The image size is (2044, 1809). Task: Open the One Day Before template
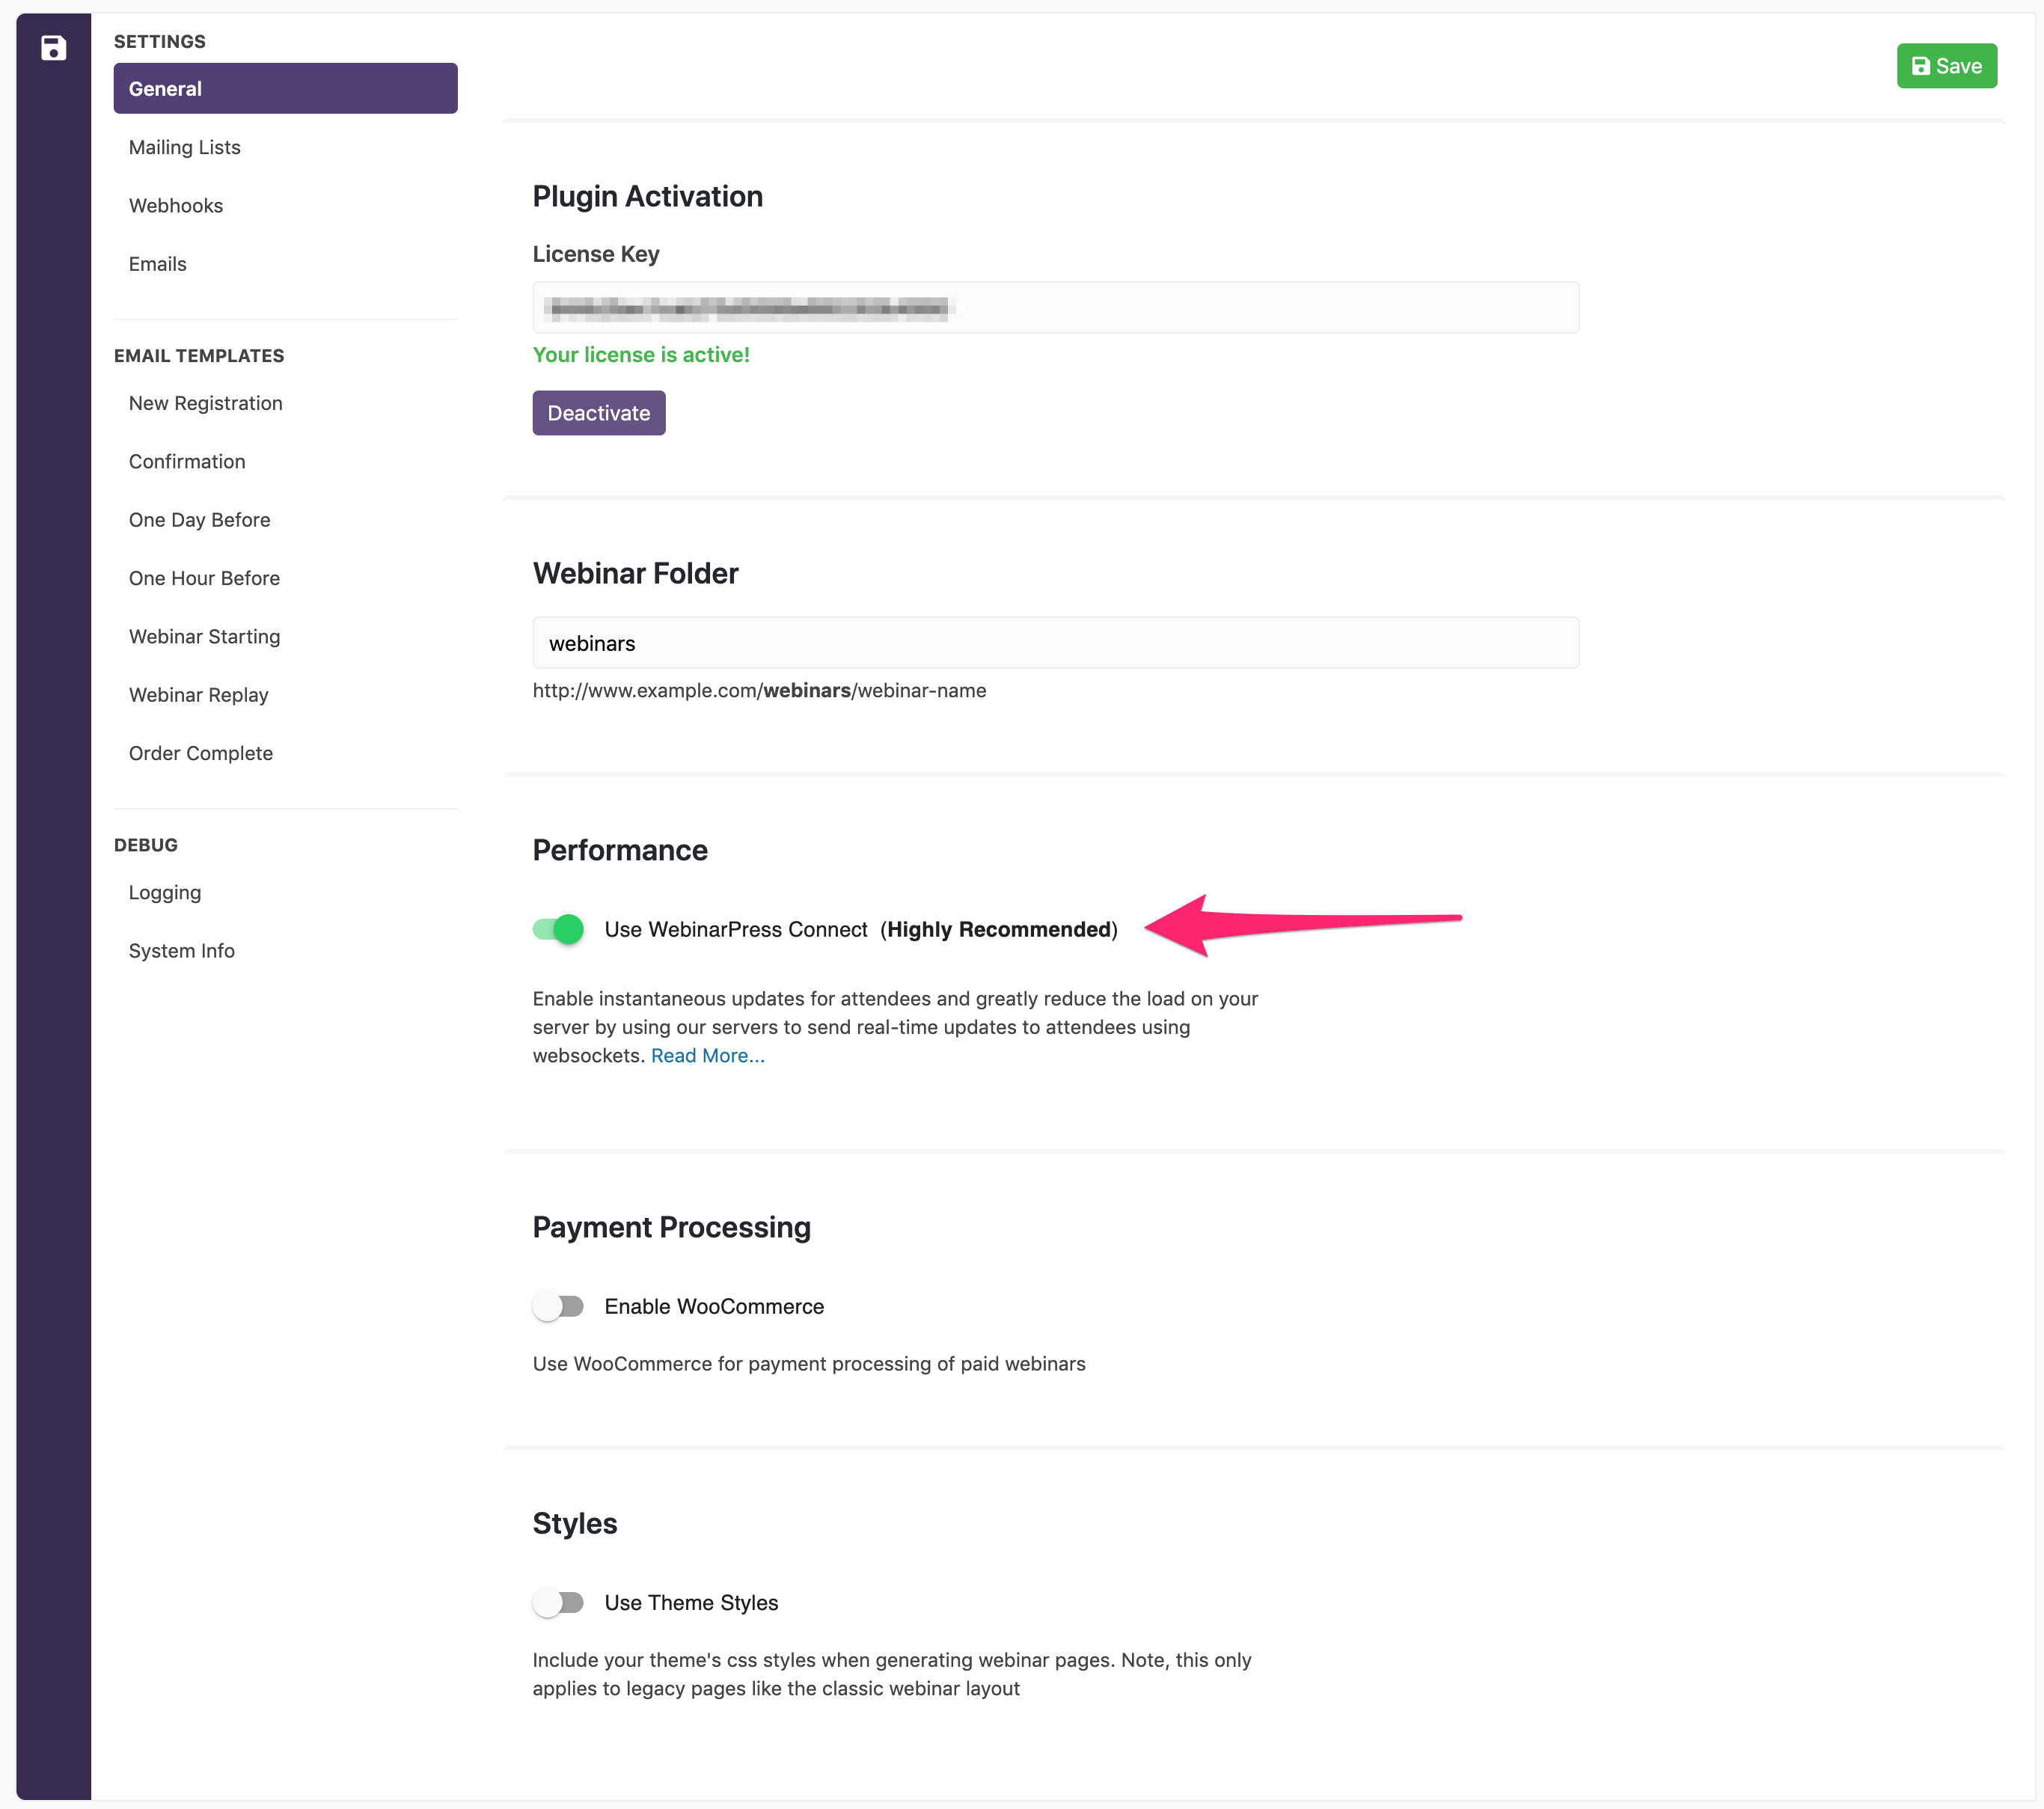tap(200, 520)
